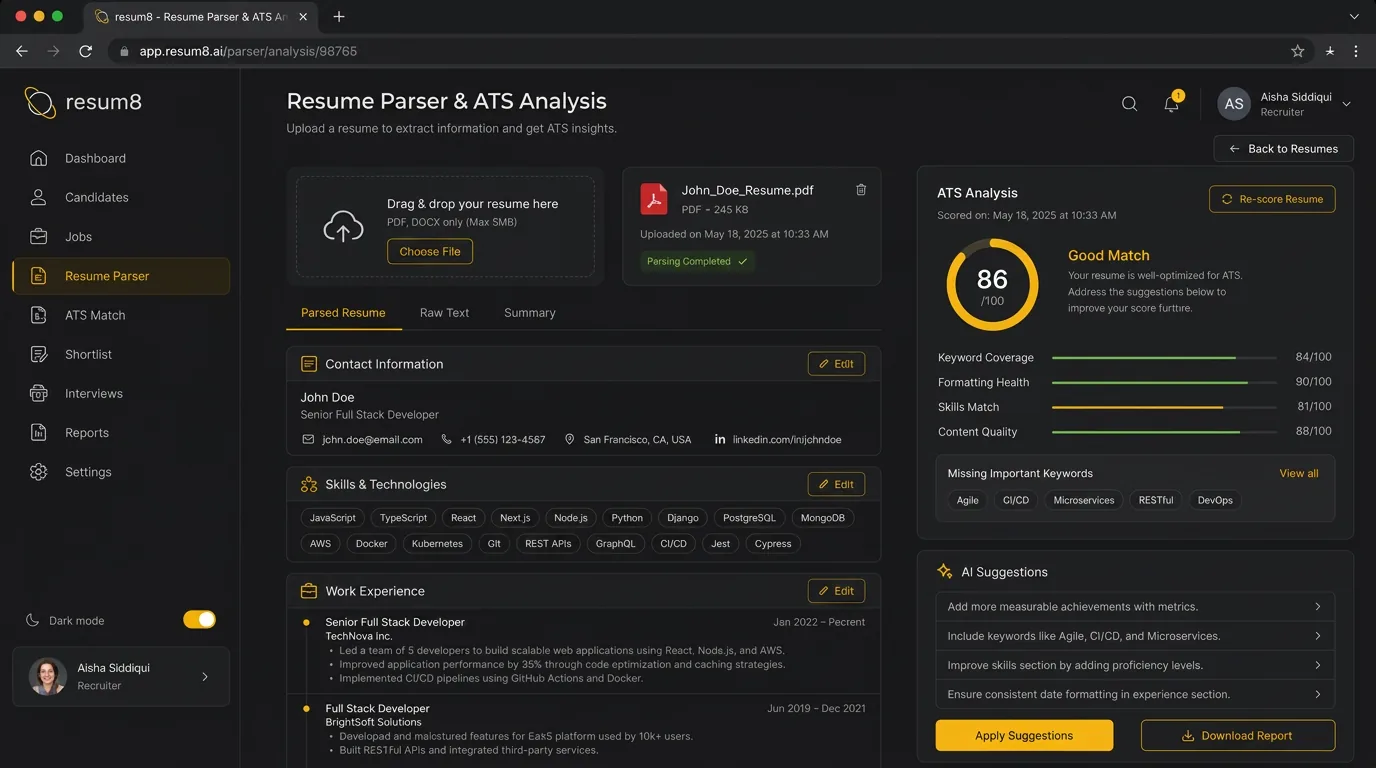Click the phone icon beside +1 (555) 123-4567
Image resolution: width=1376 pixels, height=768 pixels.
447,439
